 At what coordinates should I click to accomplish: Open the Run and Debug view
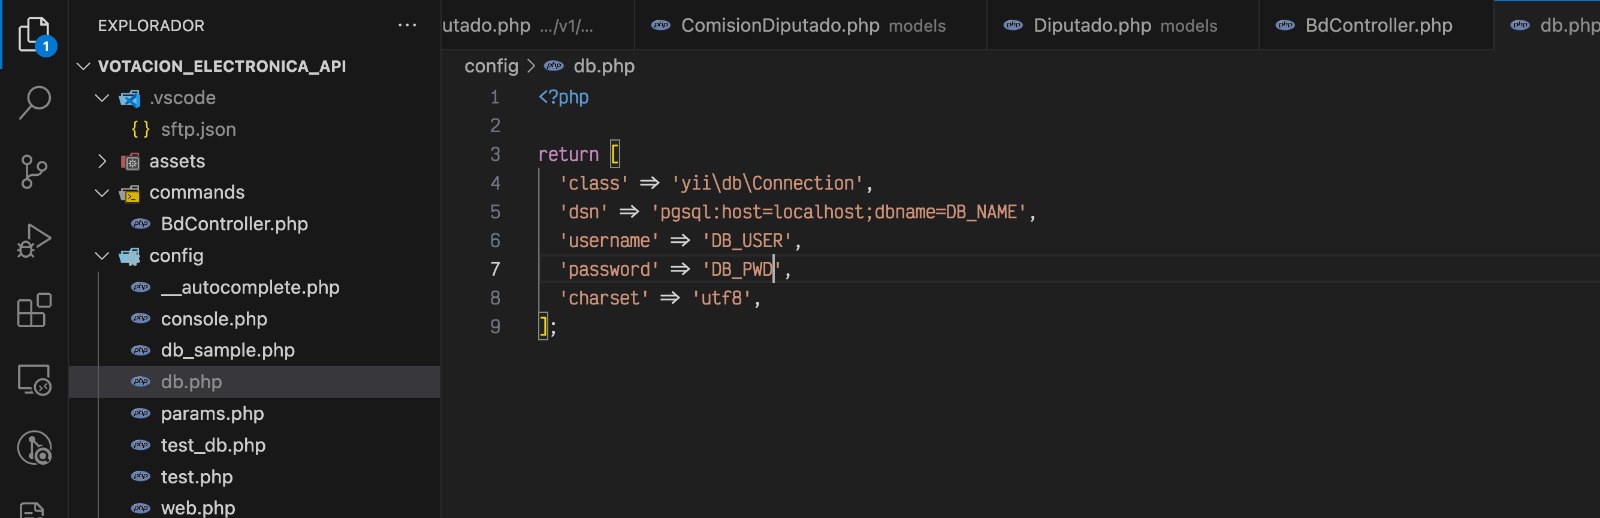click(x=35, y=241)
